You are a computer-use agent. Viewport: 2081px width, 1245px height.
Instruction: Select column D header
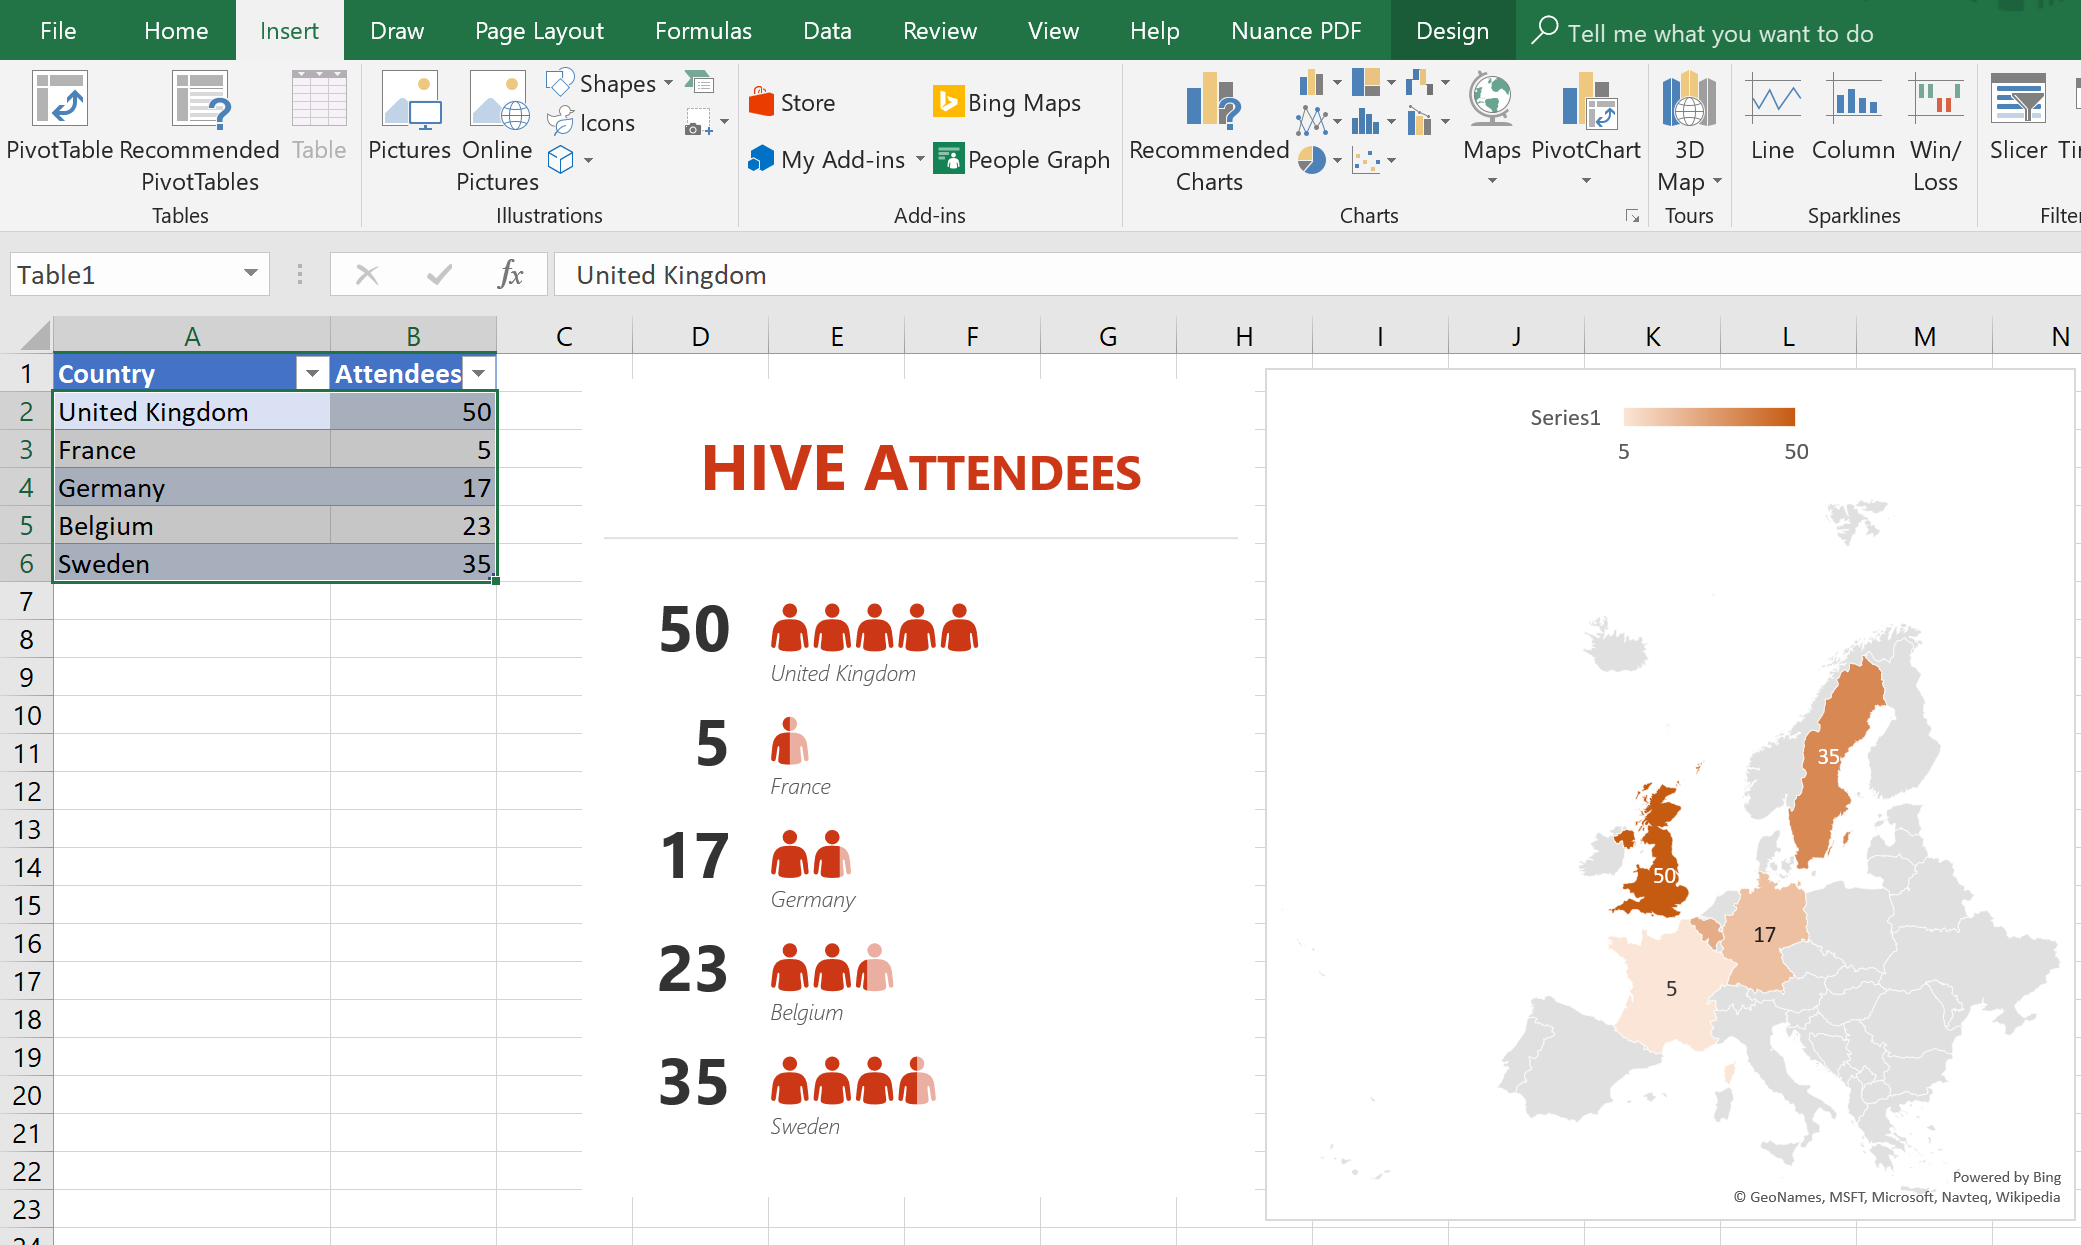pos(700,336)
